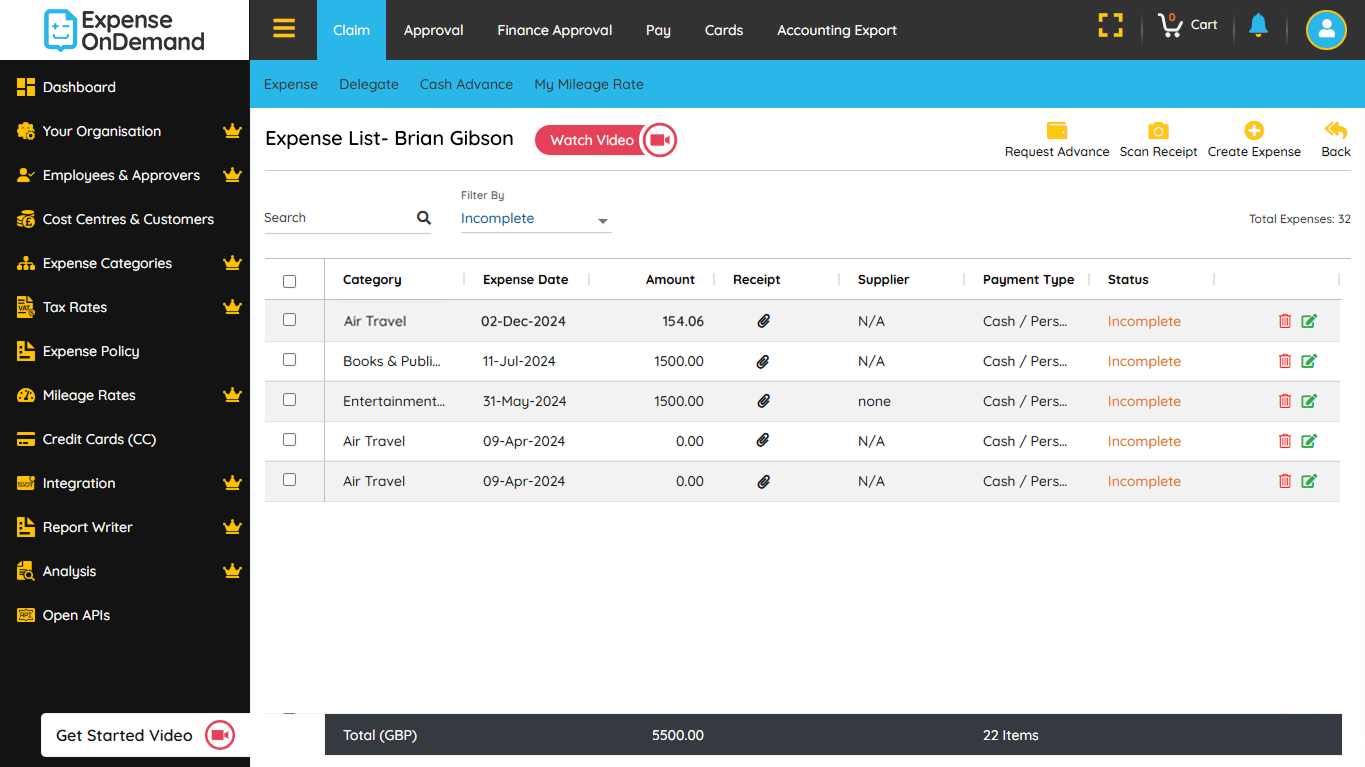Image resolution: width=1365 pixels, height=767 pixels.
Task: Open the Pay tab
Action: (x=658, y=30)
